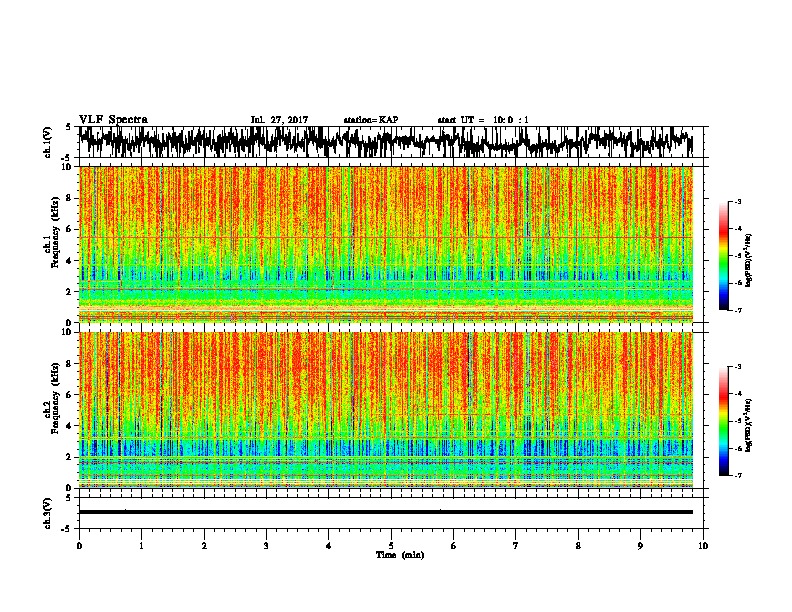This screenshot has height=612, width=792.
Task: Click the "ch.3(V)" axis label
Action: 48,513
